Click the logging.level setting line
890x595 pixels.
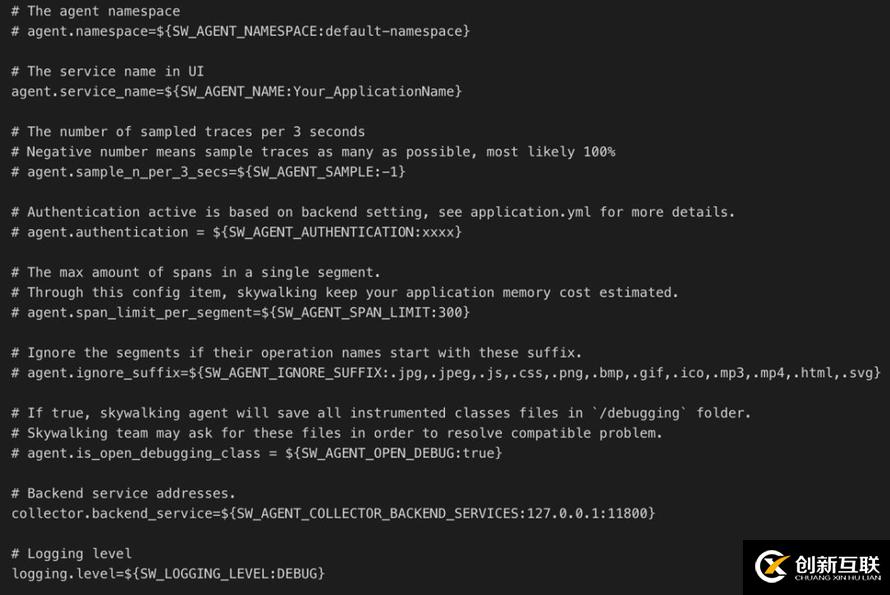click(168, 573)
